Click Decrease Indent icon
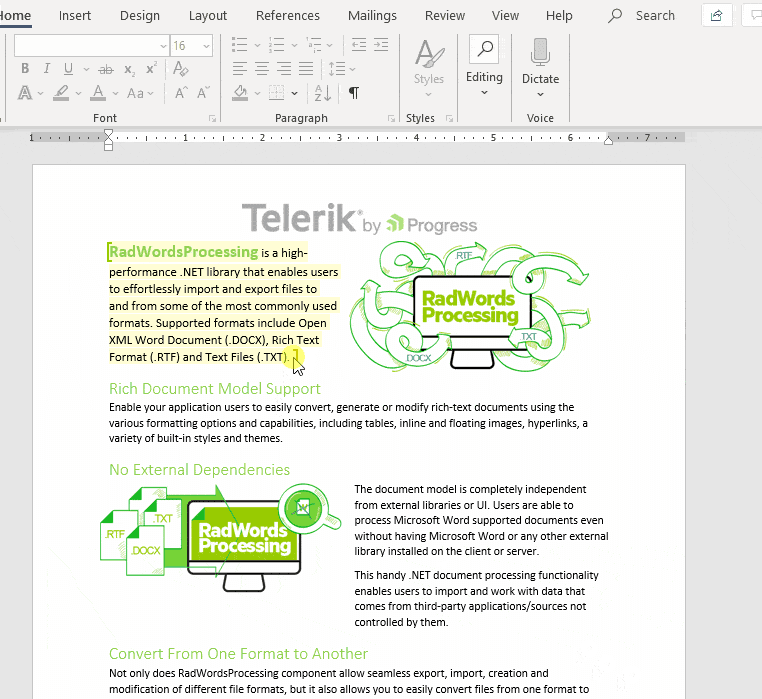The width and height of the screenshot is (762, 699). [x=359, y=45]
